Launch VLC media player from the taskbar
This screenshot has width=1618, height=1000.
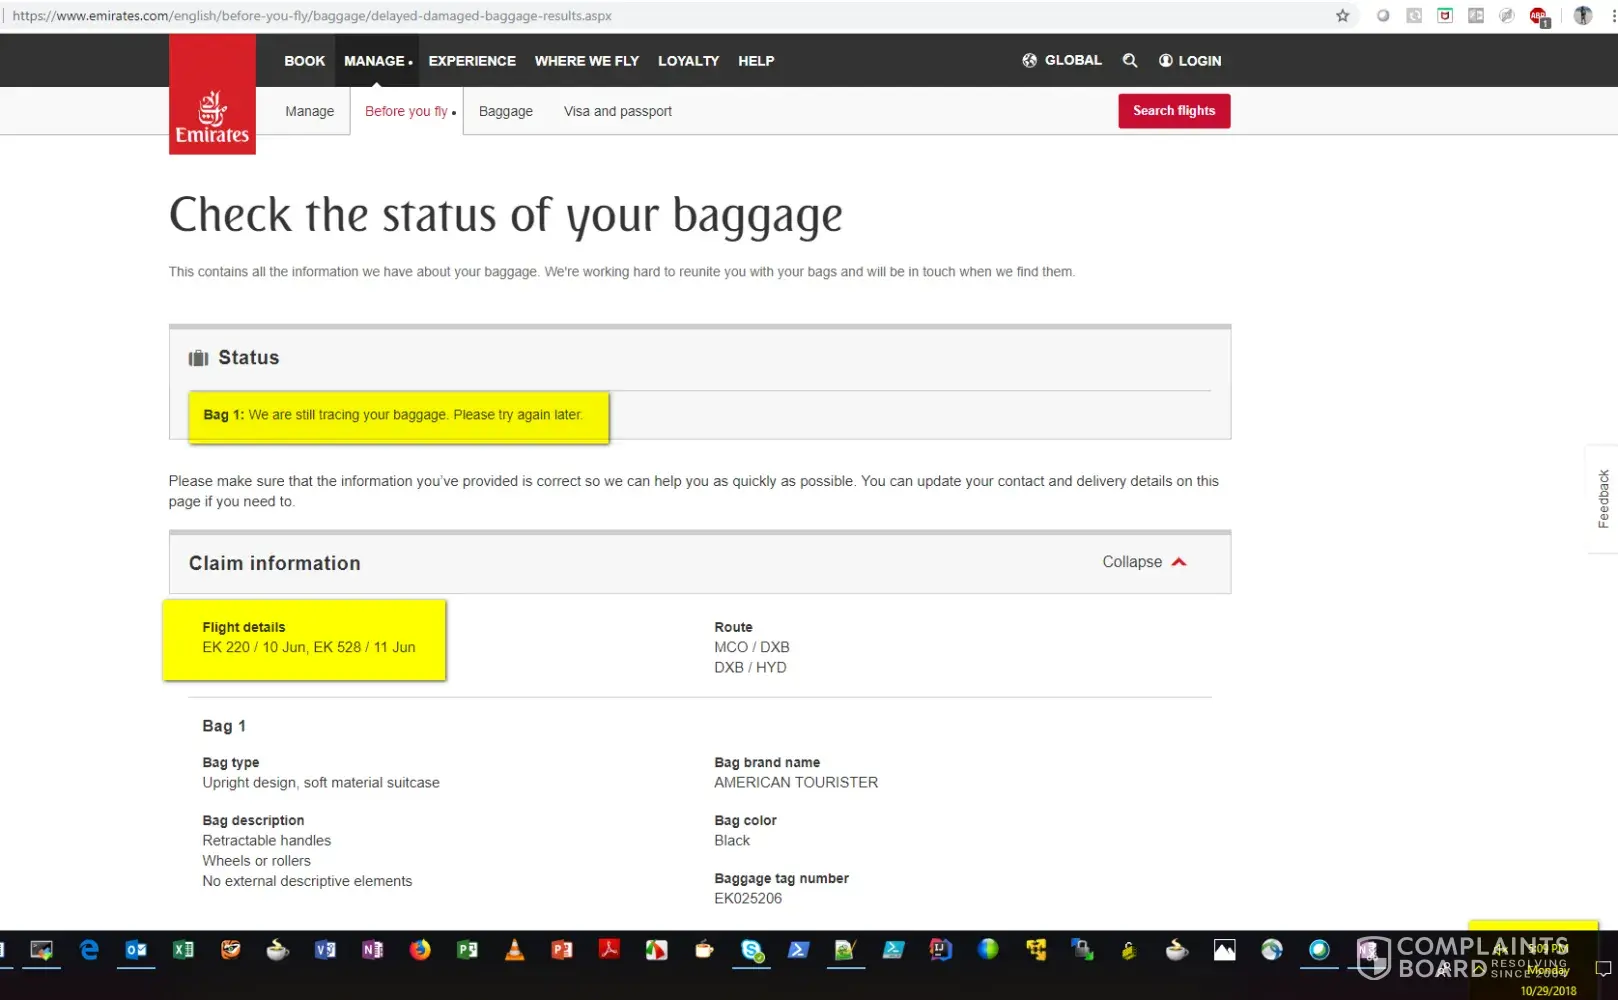(x=514, y=950)
